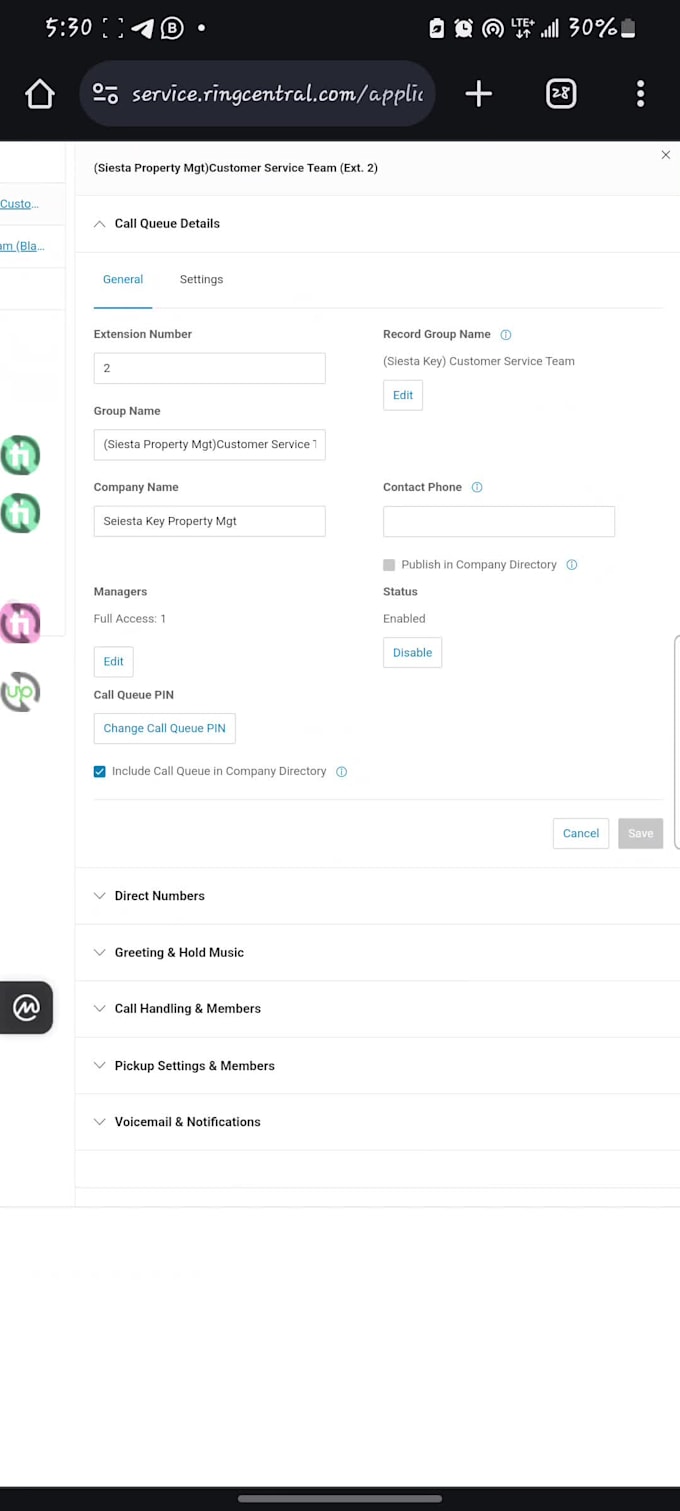The height and width of the screenshot is (1511, 680).
Task: Tap the floating CoinMarketCap-style icon button
Action: (x=26, y=1008)
